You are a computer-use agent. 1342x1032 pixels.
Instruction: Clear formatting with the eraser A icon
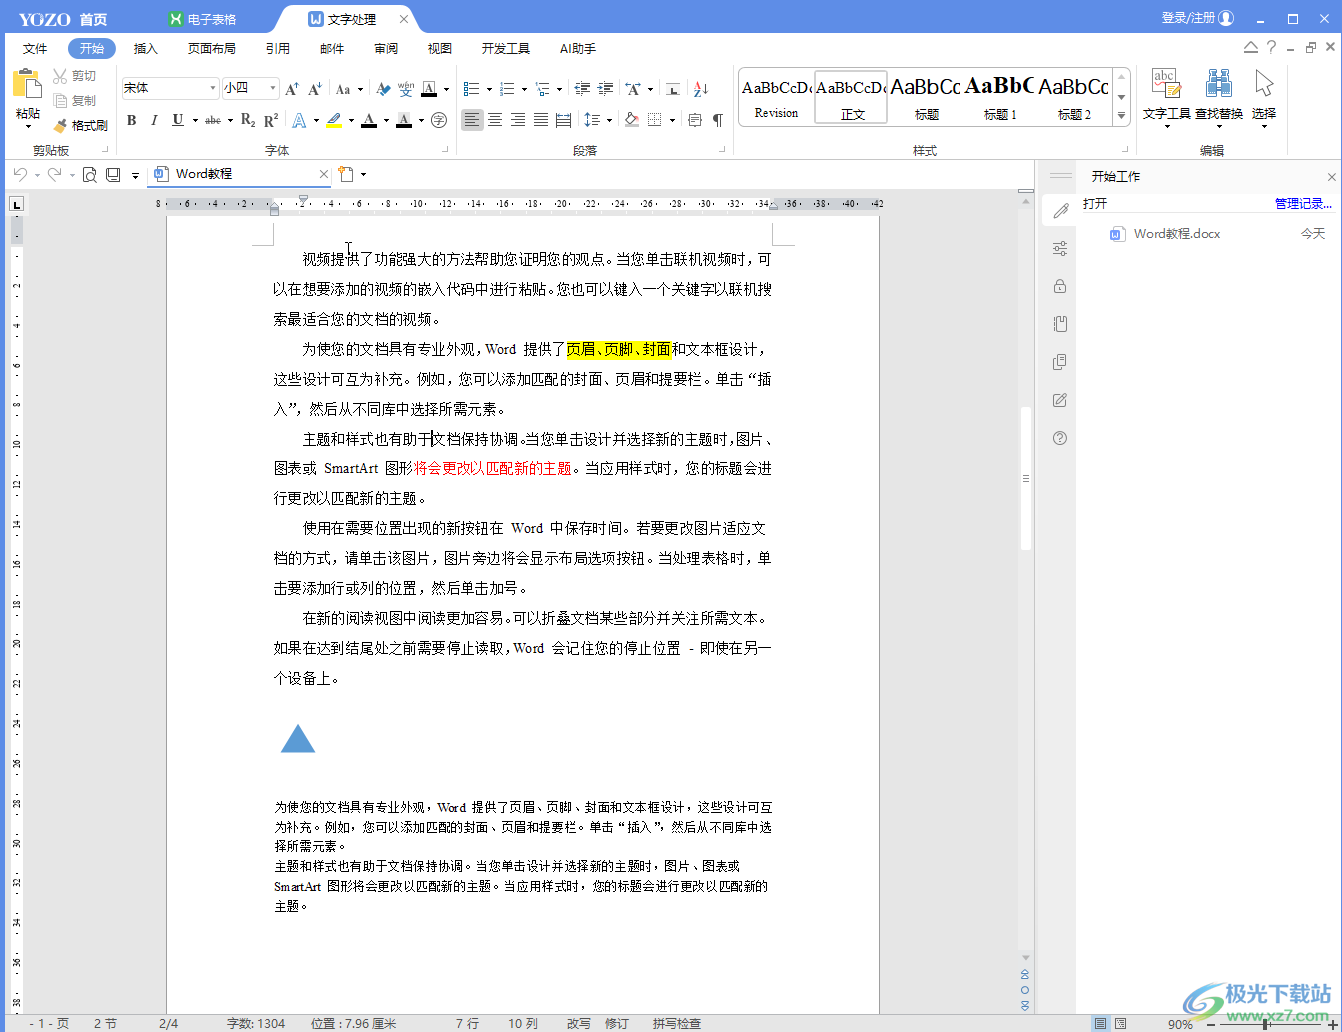(x=383, y=89)
